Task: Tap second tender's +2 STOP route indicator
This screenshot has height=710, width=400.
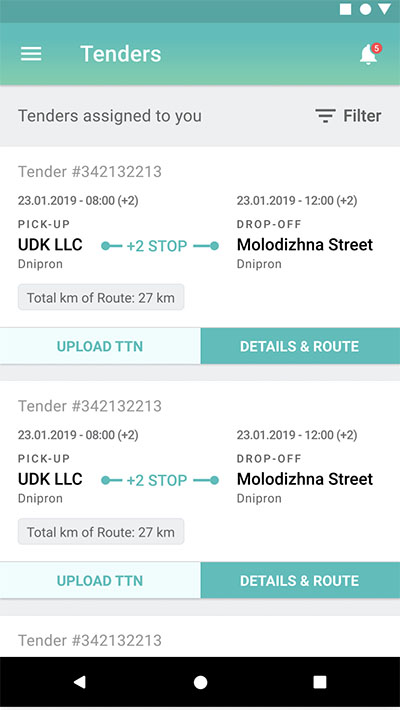Action: [x=160, y=480]
